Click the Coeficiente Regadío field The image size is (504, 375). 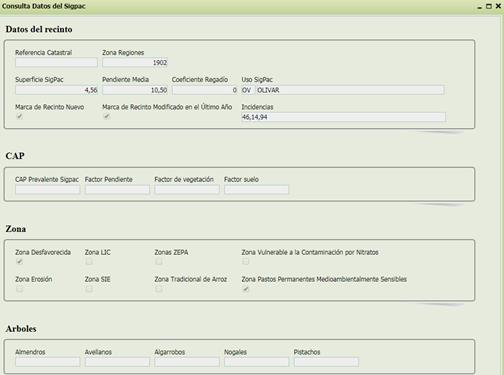(x=205, y=90)
